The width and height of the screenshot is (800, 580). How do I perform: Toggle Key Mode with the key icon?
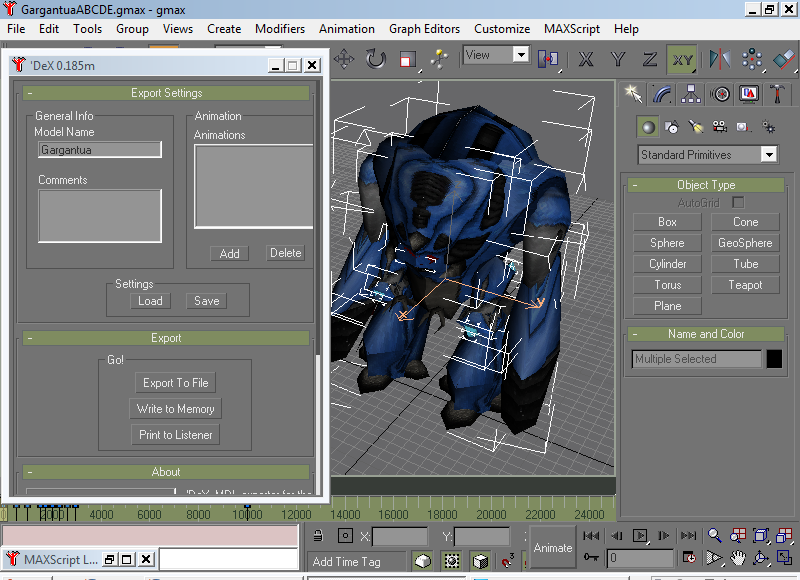pos(591,558)
